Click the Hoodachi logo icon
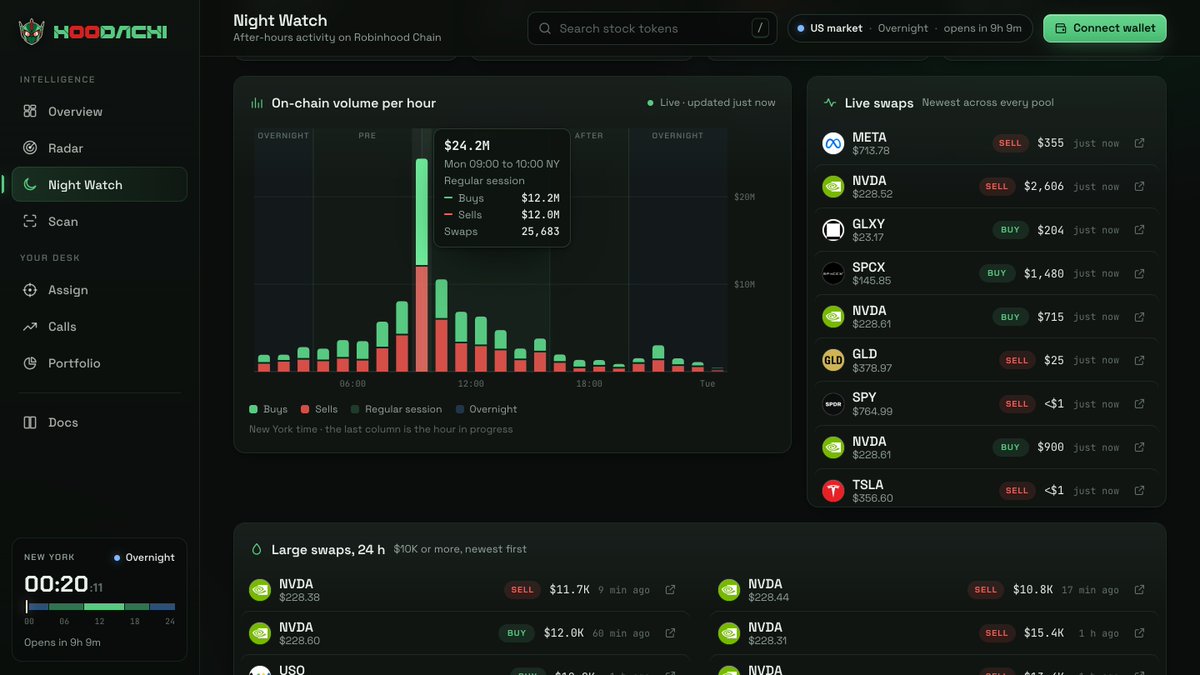Image resolution: width=1200 pixels, height=675 pixels. (x=31, y=32)
